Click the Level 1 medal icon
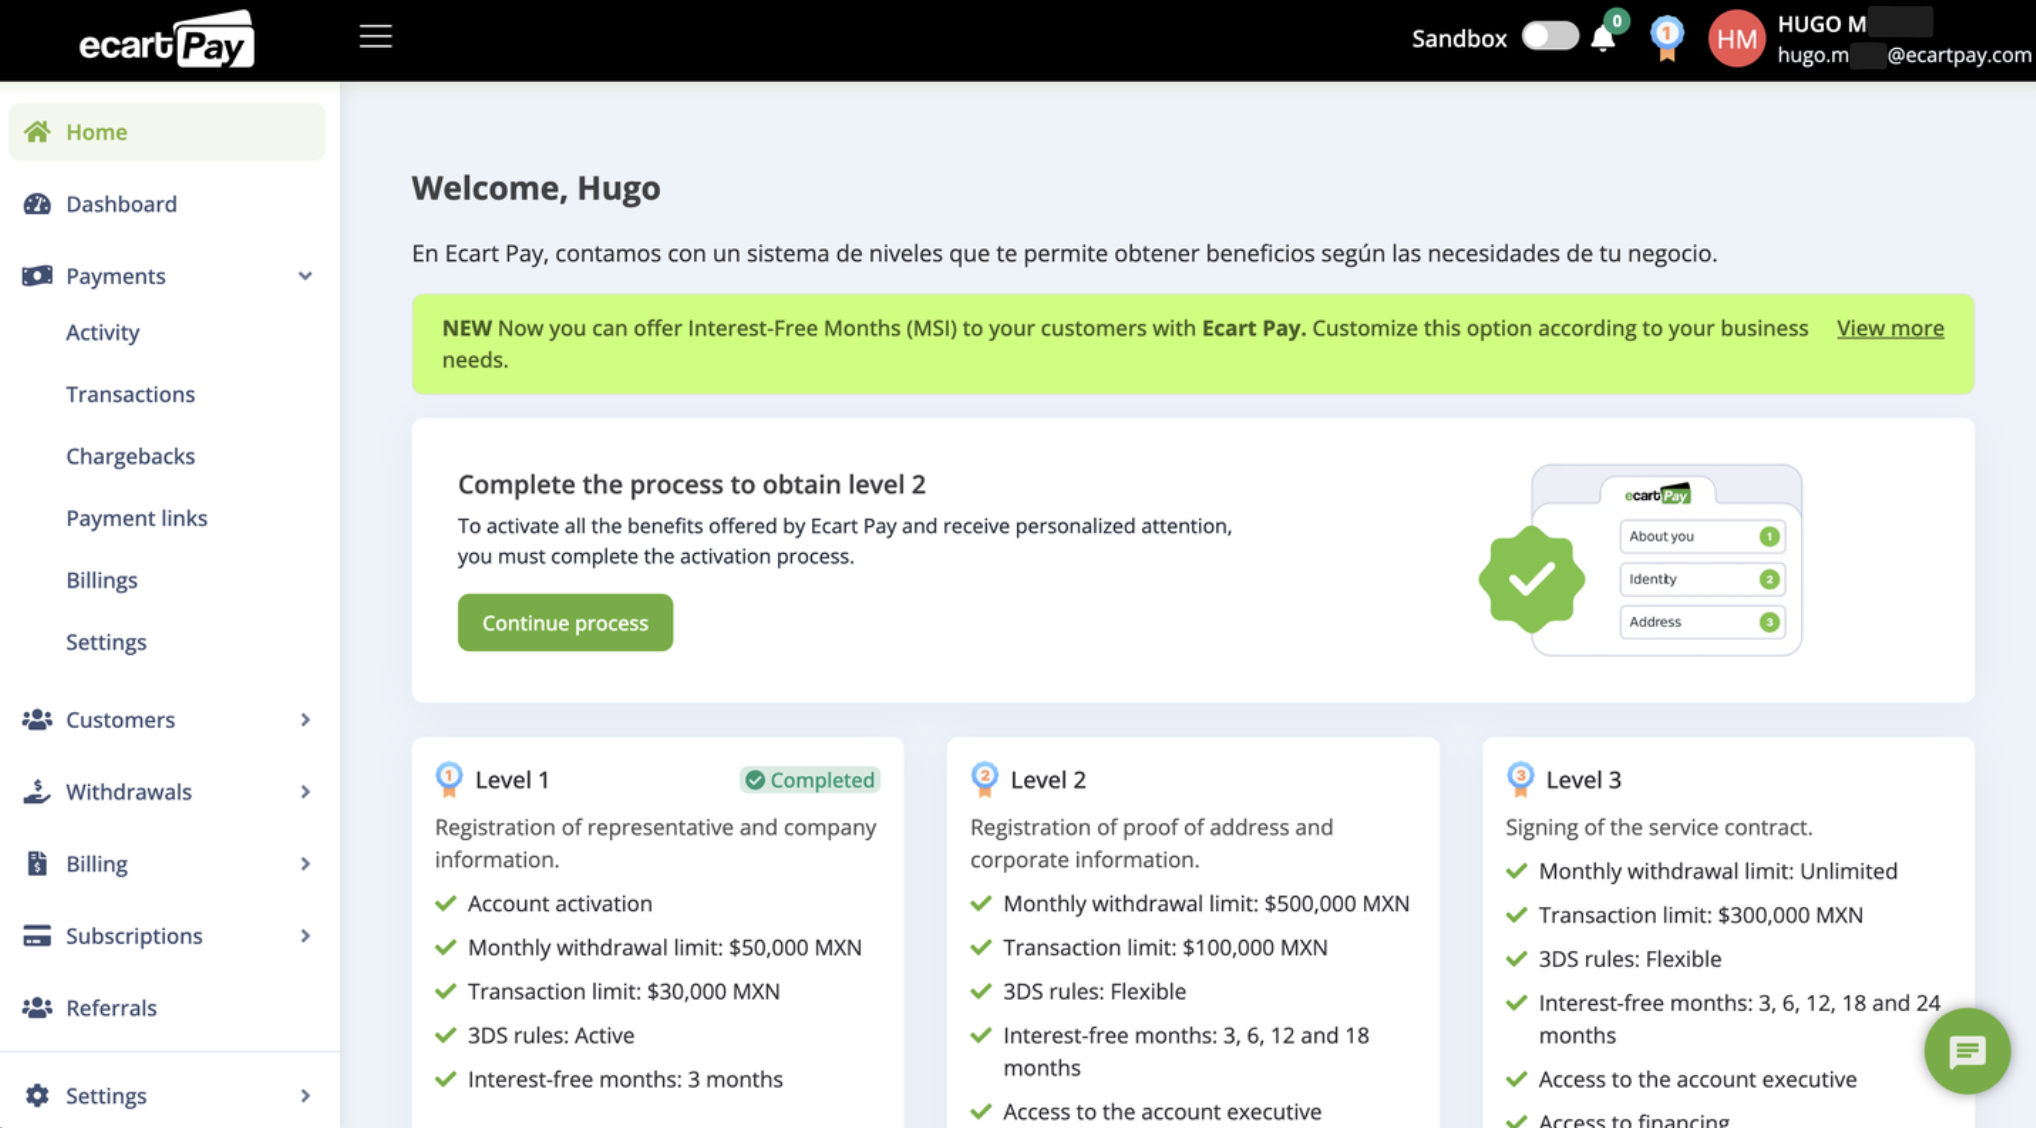Screen dimensions: 2036x1128 449,780
